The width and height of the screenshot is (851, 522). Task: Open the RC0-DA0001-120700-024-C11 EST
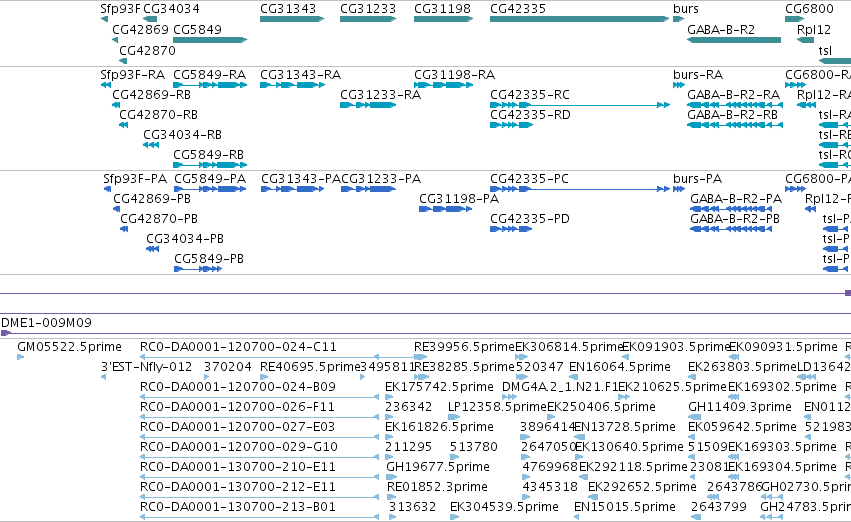pos(238,347)
